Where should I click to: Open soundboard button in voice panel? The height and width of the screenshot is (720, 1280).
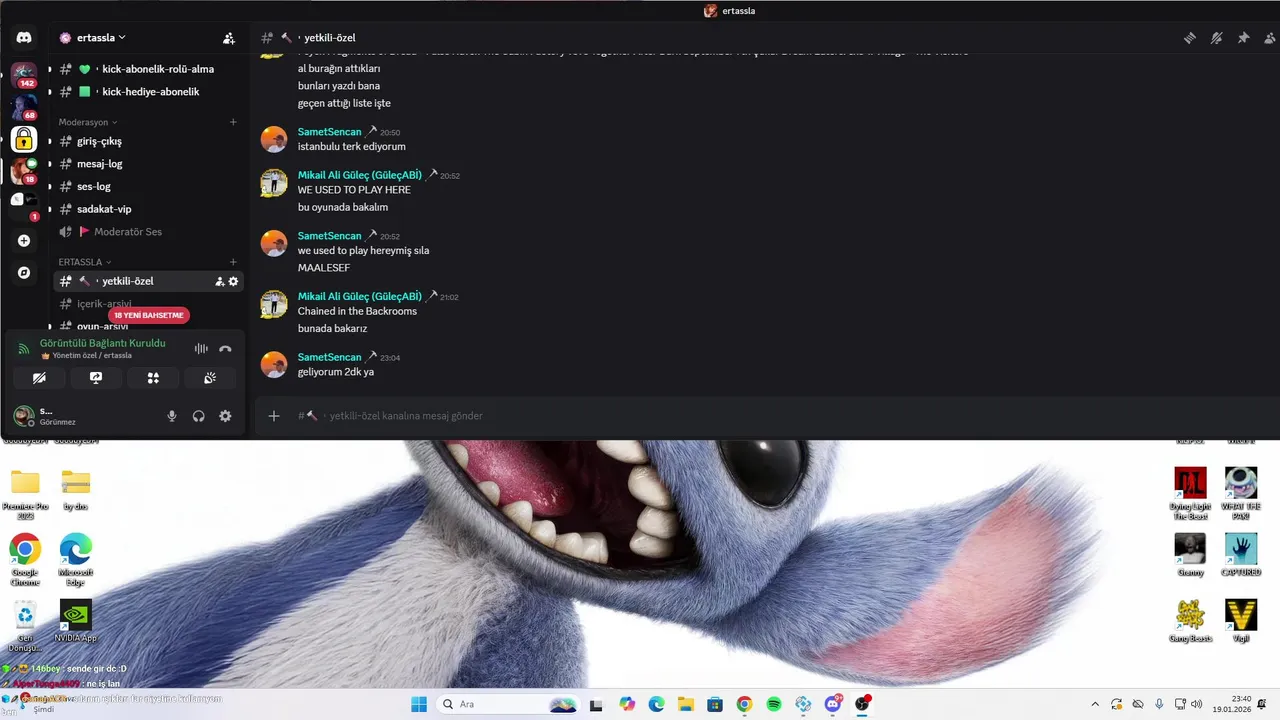pos(210,378)
